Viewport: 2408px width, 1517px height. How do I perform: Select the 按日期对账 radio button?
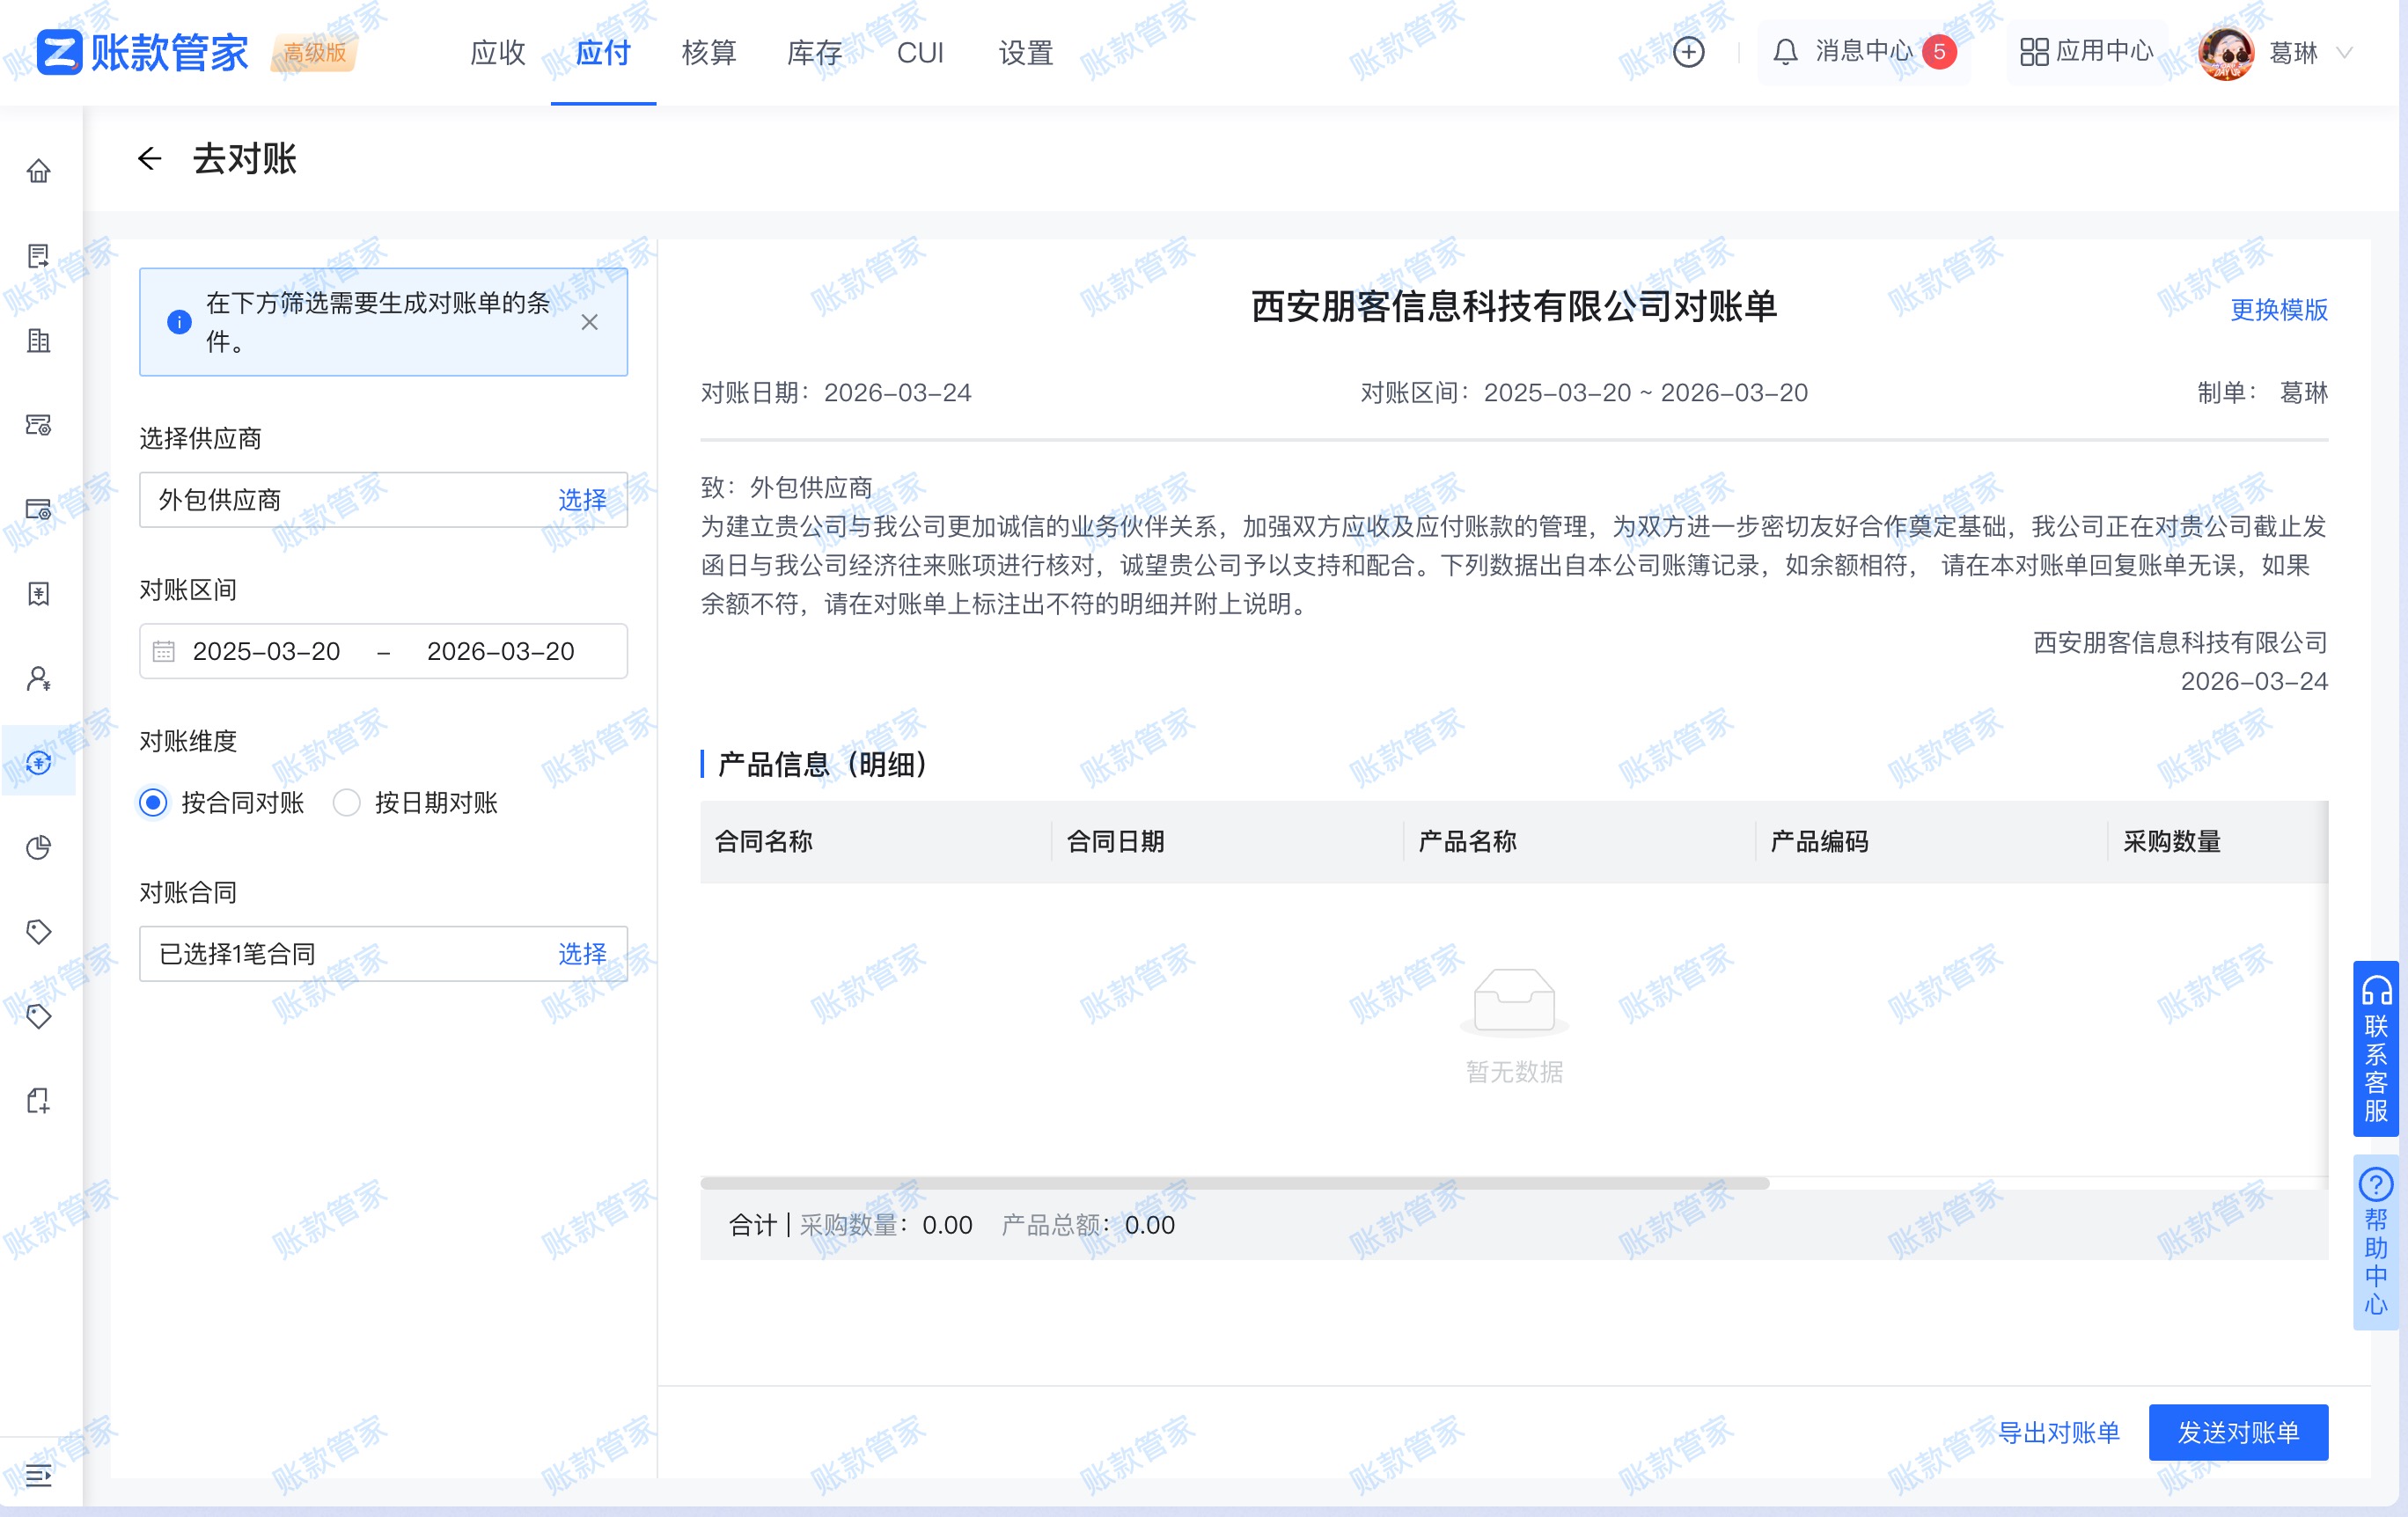(346, 802)
